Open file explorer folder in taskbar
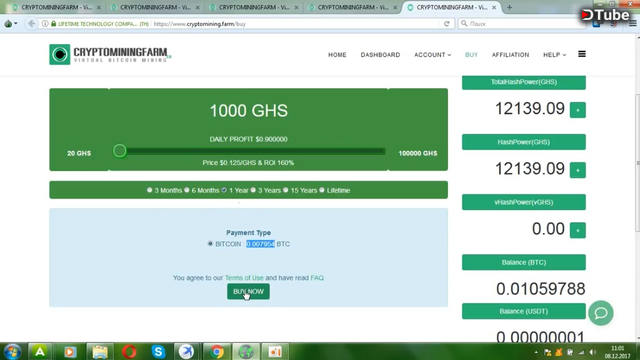The height and width of the screenshot is (360, 640). 100,351
